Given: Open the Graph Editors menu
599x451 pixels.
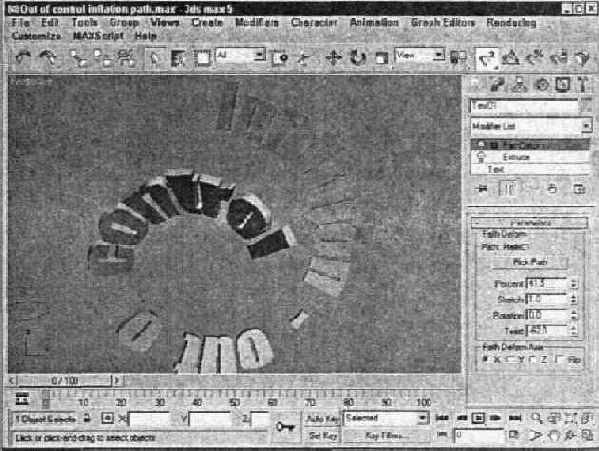Looking at the screenshot, I should tap(443, 23).
